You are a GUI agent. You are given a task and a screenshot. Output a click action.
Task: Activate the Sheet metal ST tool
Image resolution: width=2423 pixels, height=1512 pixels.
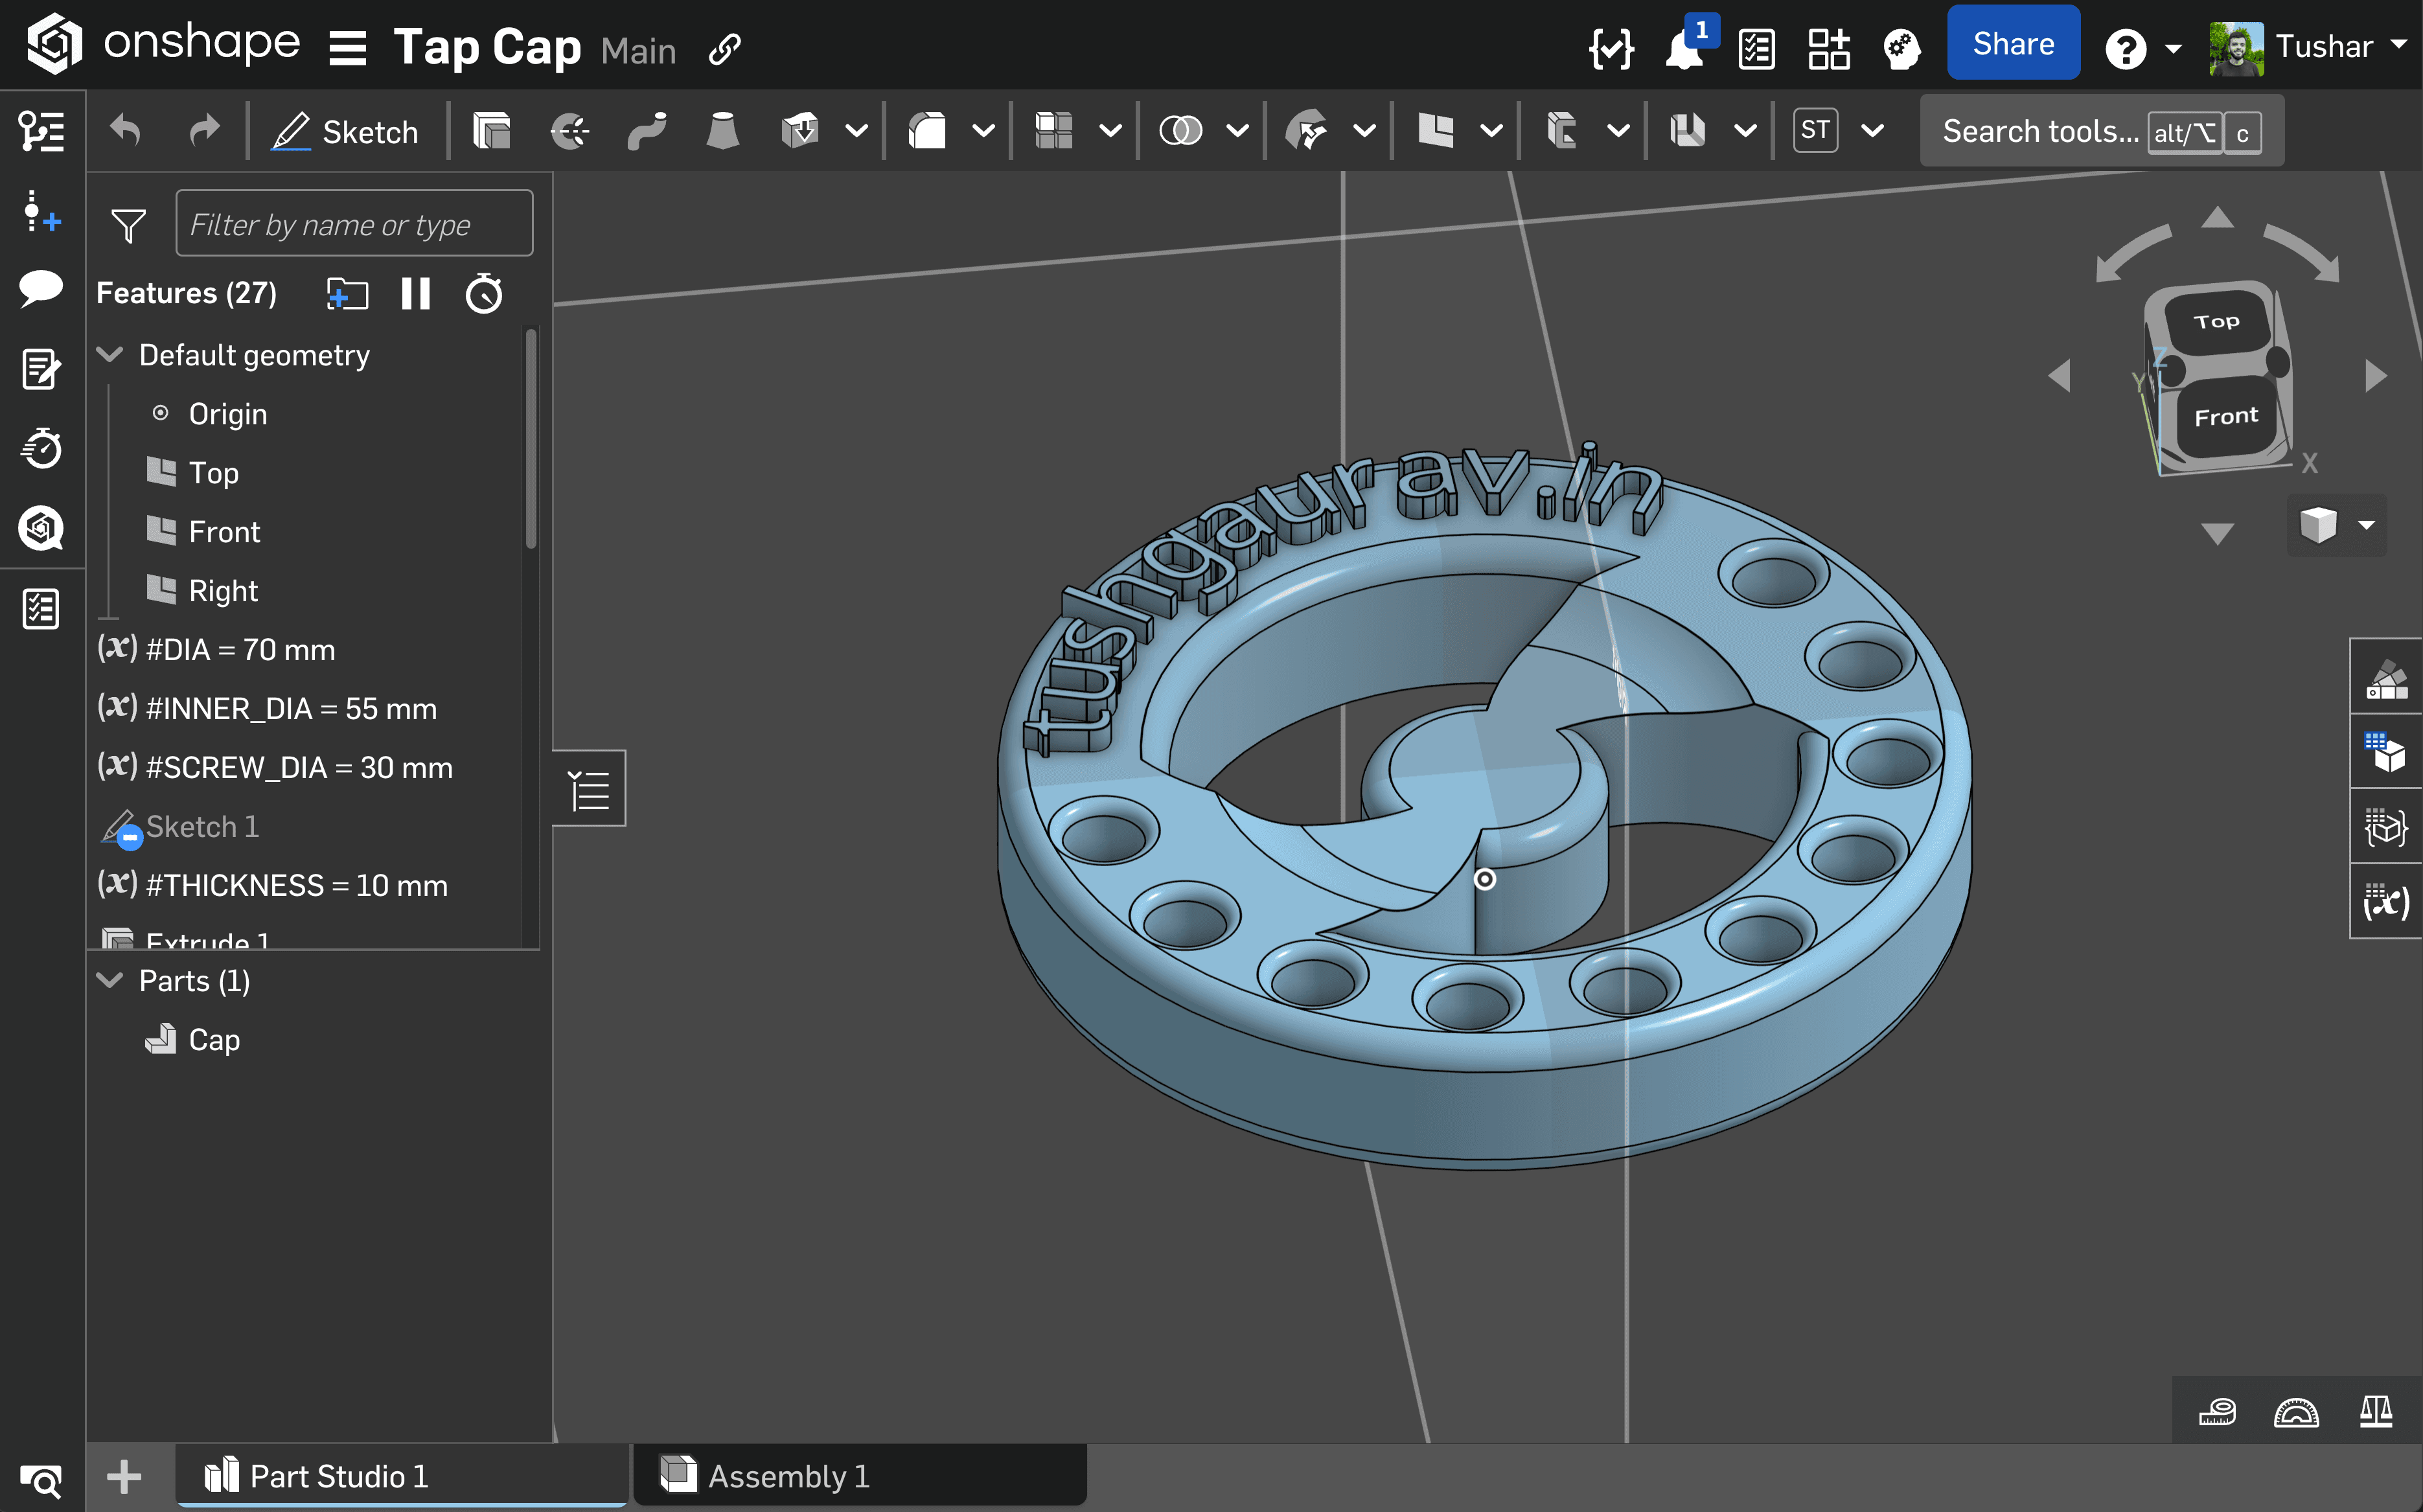1815,130
